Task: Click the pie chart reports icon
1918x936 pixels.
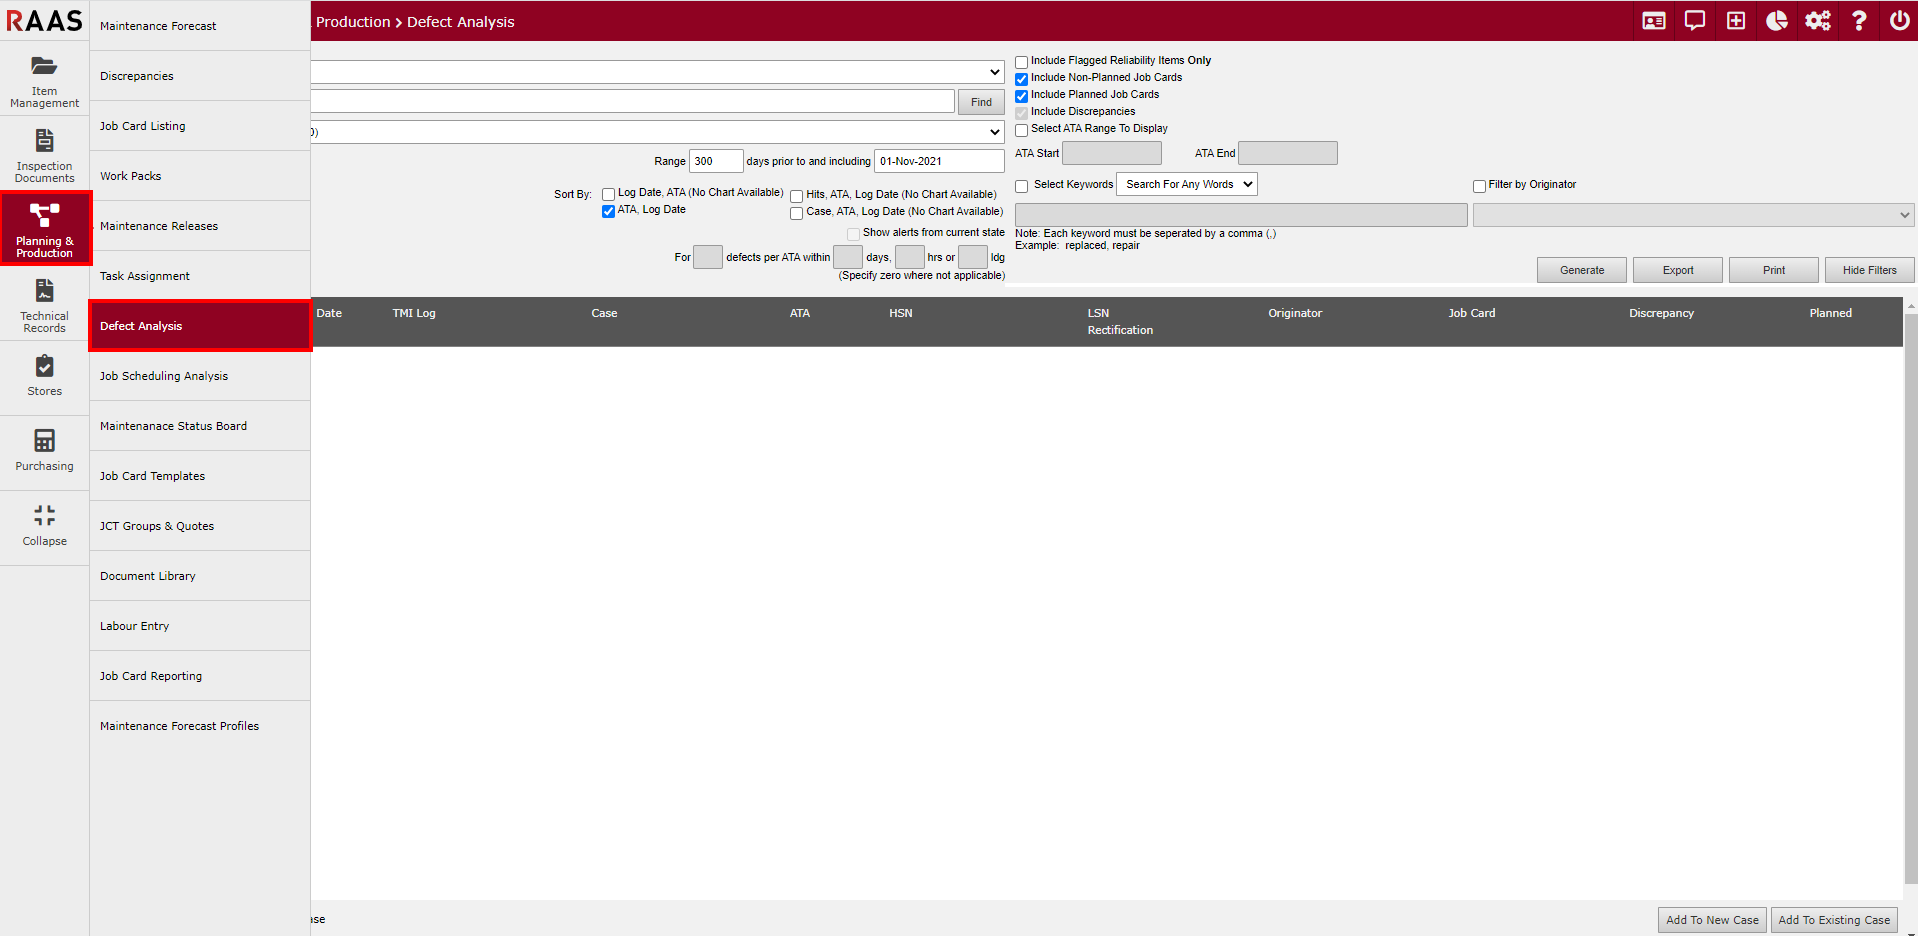Action: 1777,21
